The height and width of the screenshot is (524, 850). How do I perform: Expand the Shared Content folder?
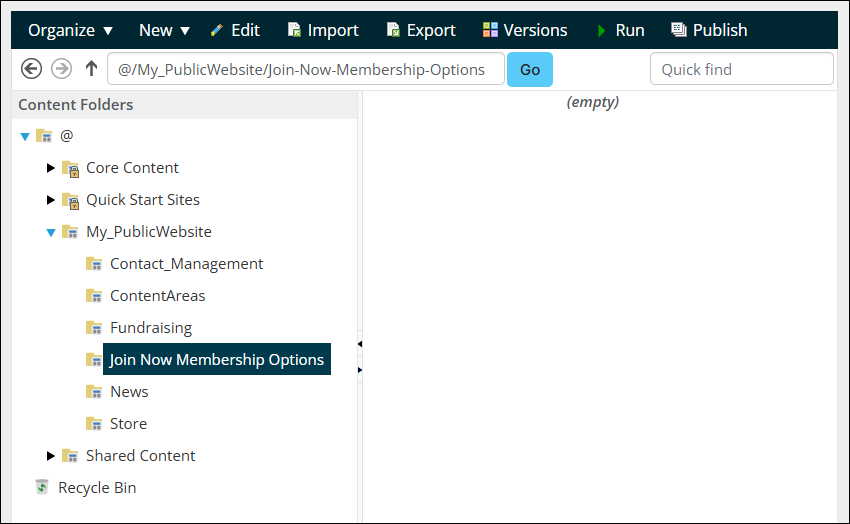coord(51,456)
